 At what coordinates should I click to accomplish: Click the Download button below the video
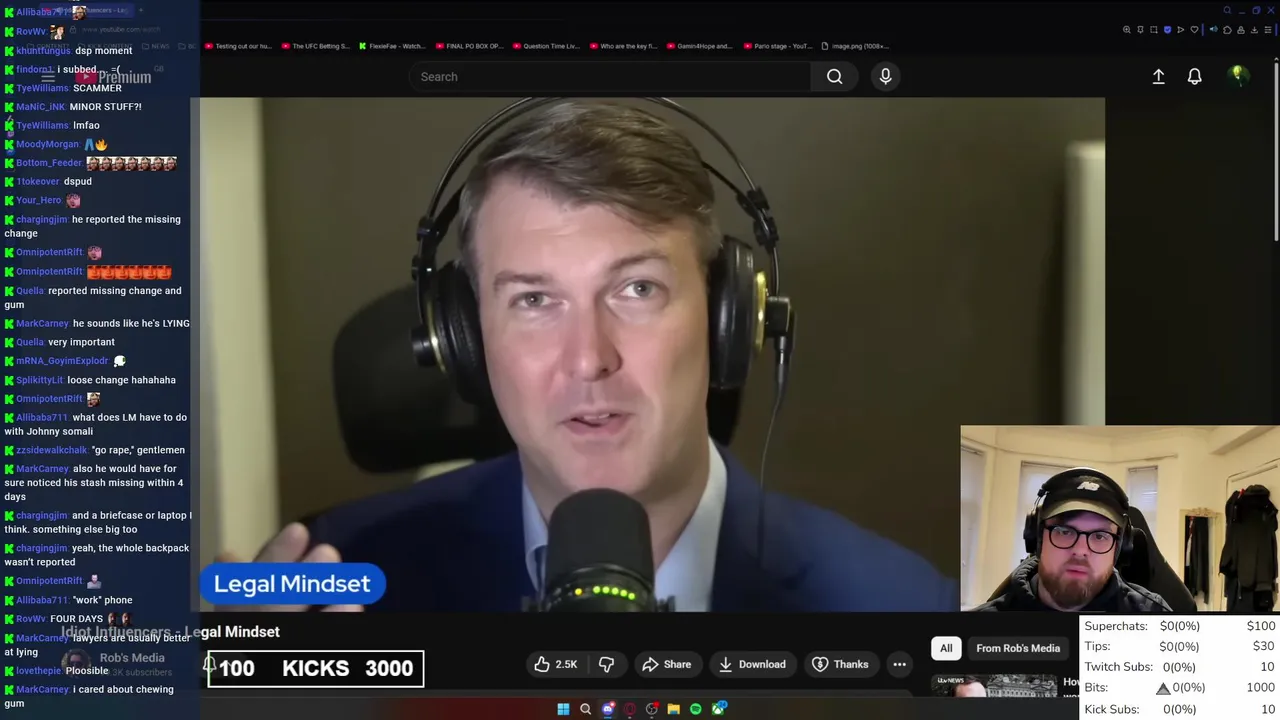(x=752, y=664)
